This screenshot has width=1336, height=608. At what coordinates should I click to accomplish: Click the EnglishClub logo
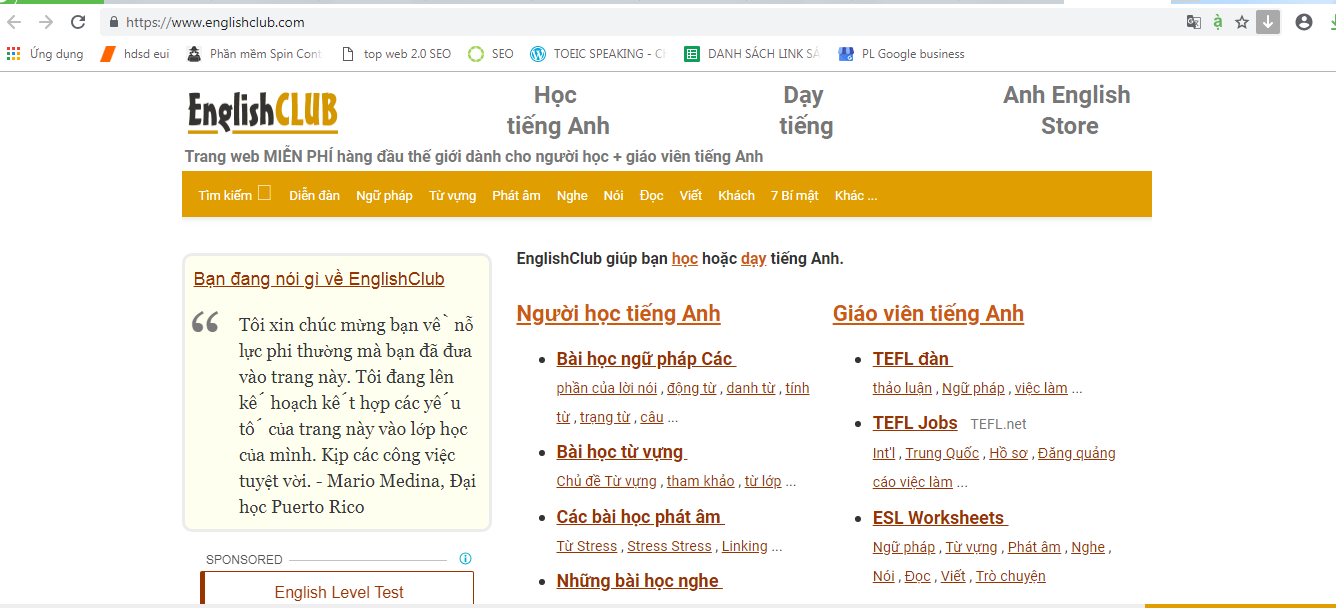pyautogui.click(x=263, y=112)
